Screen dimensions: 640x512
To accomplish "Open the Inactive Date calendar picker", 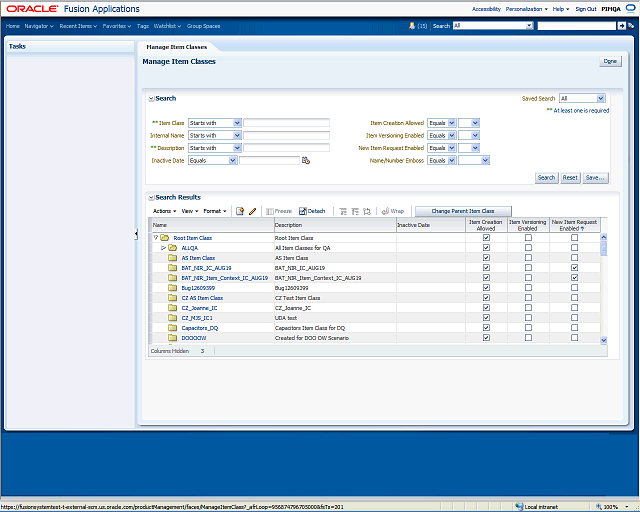I will tap(306, 160).
